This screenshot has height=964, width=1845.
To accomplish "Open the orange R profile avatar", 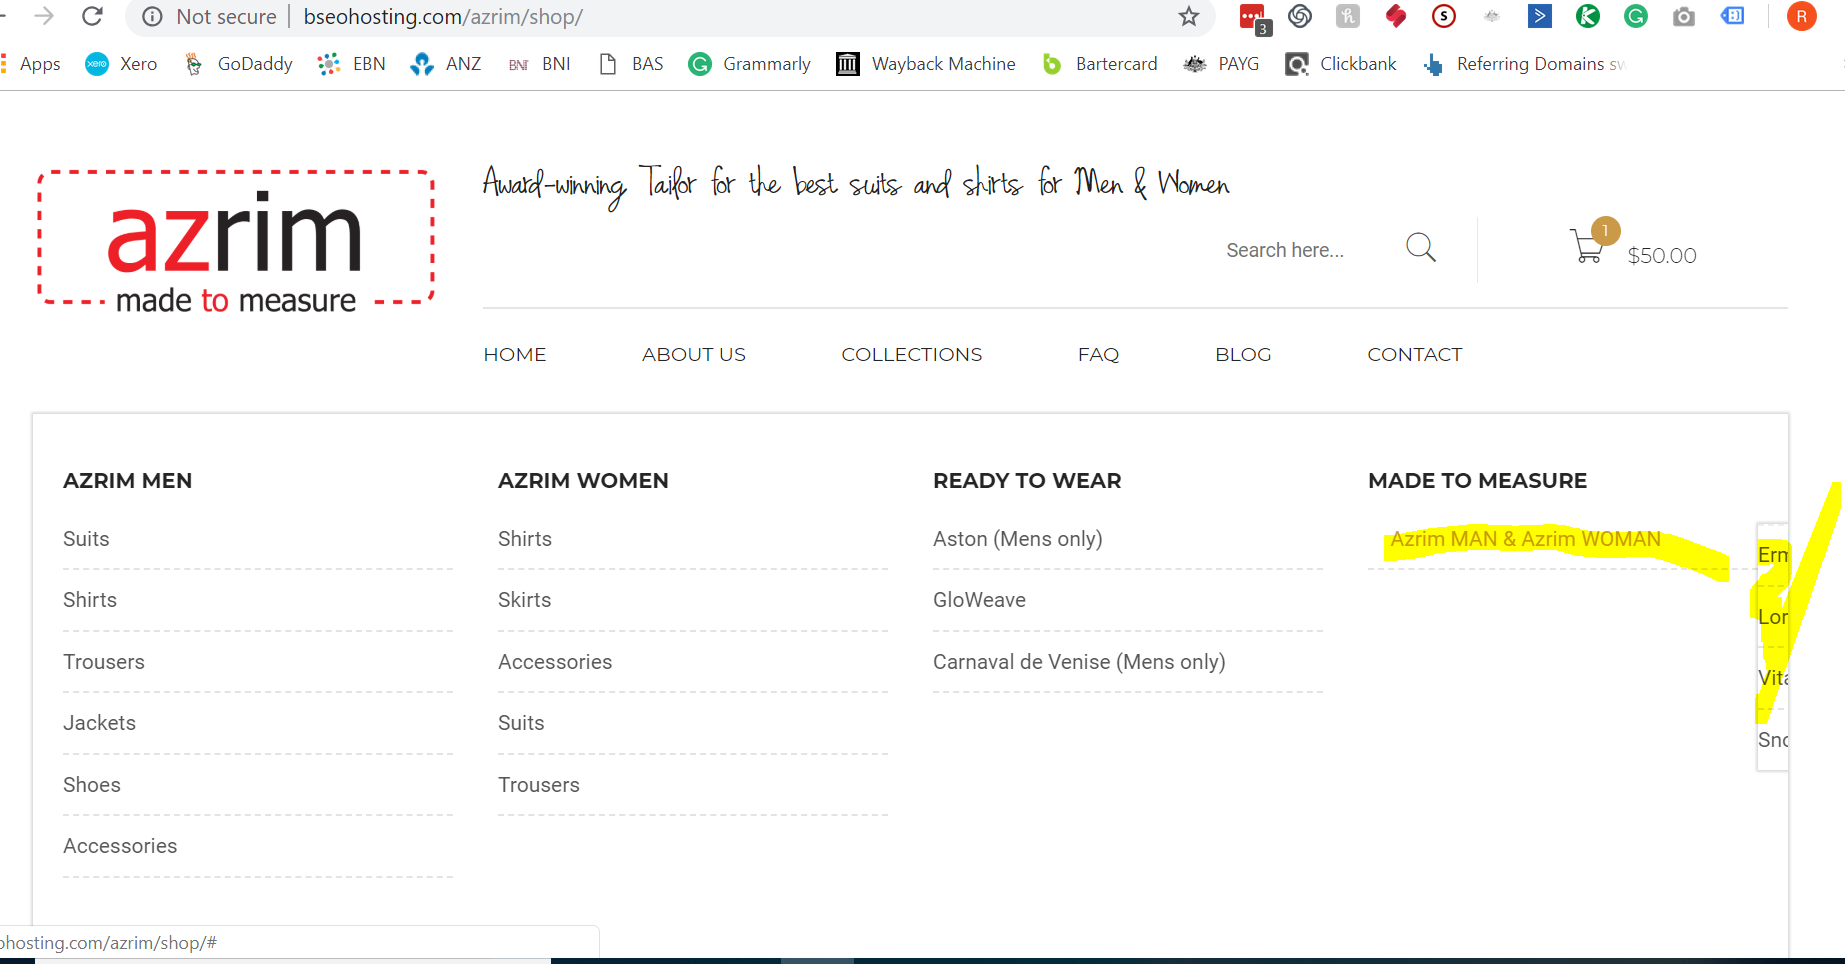I will [x=1802, y=16].
